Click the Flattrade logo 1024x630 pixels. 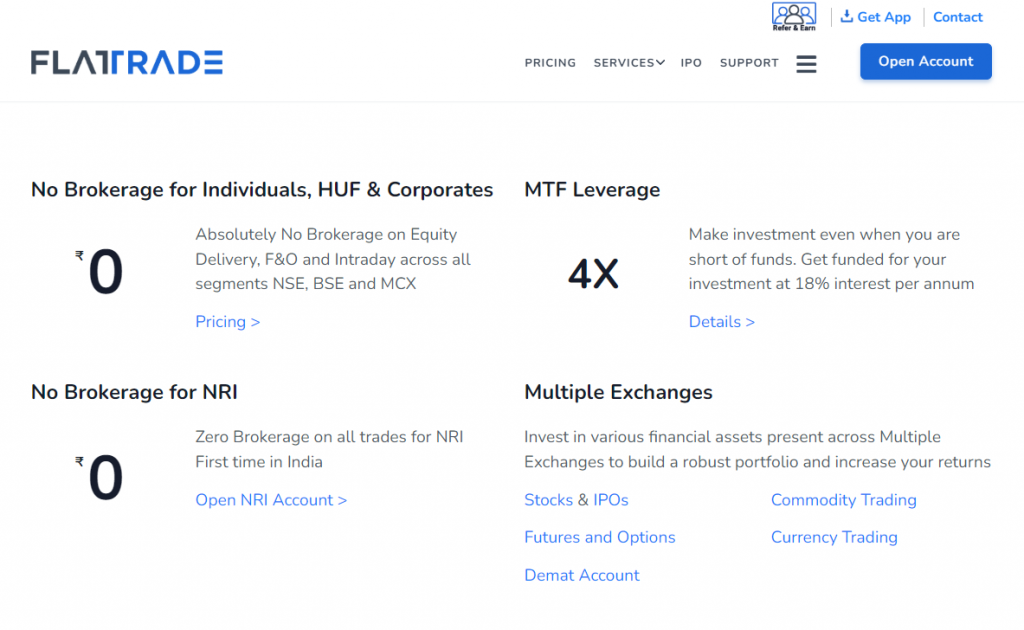pyautogui.click(x=127, y=63)
